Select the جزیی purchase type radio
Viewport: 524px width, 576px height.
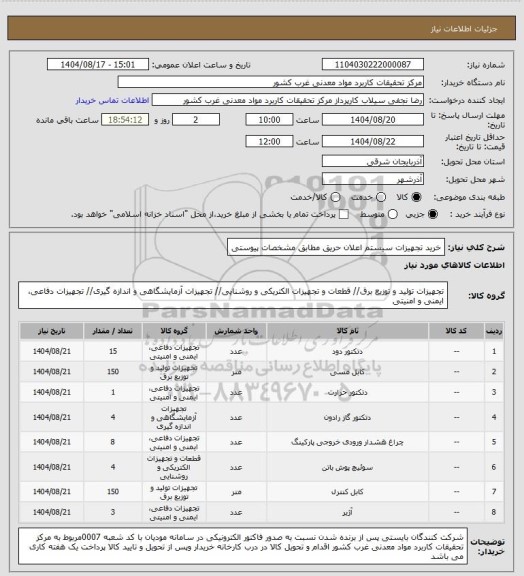pos(433,214)
